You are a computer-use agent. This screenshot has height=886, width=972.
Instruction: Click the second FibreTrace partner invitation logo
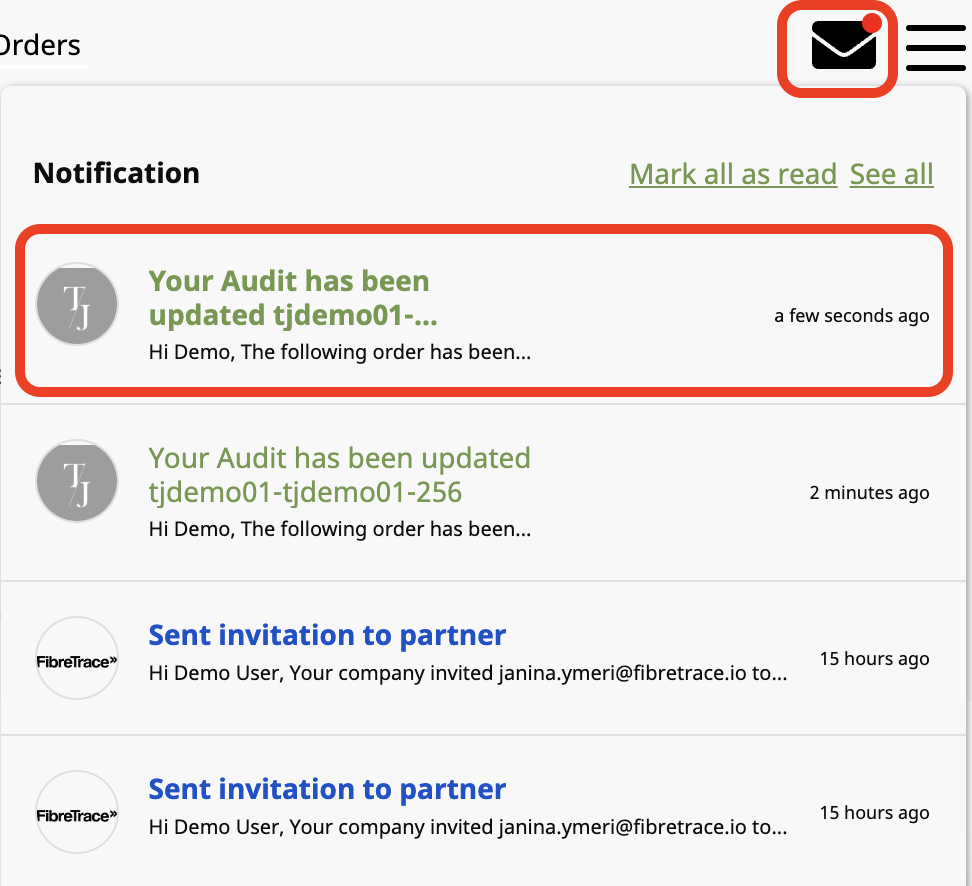[x=77, y=812]
